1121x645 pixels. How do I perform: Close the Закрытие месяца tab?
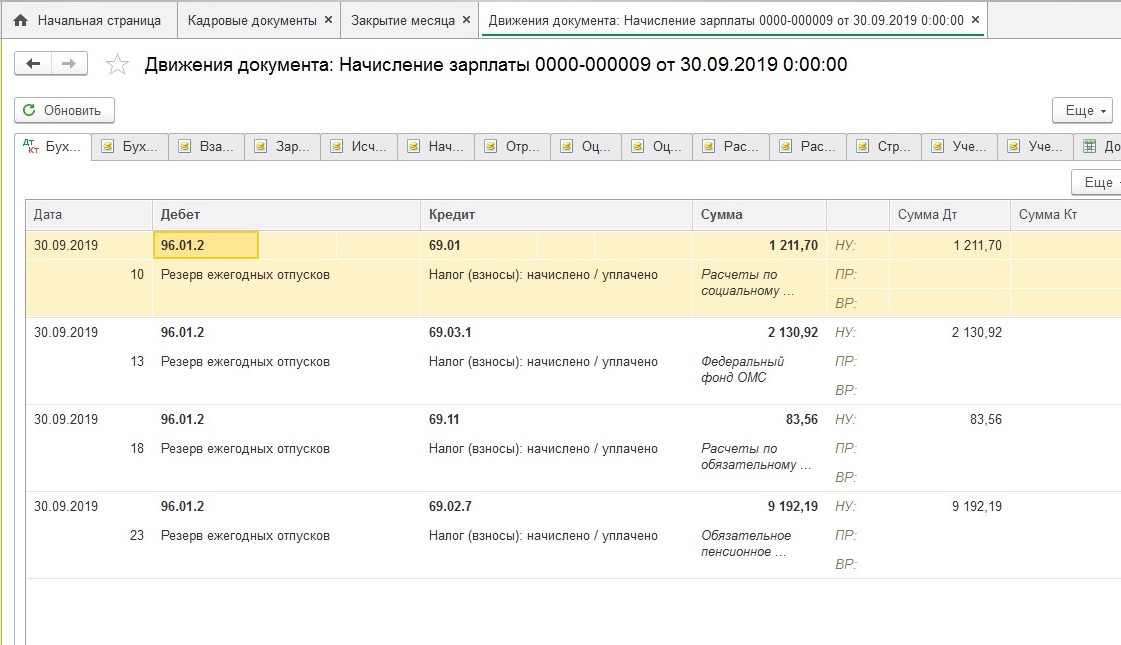click(468, 20)
